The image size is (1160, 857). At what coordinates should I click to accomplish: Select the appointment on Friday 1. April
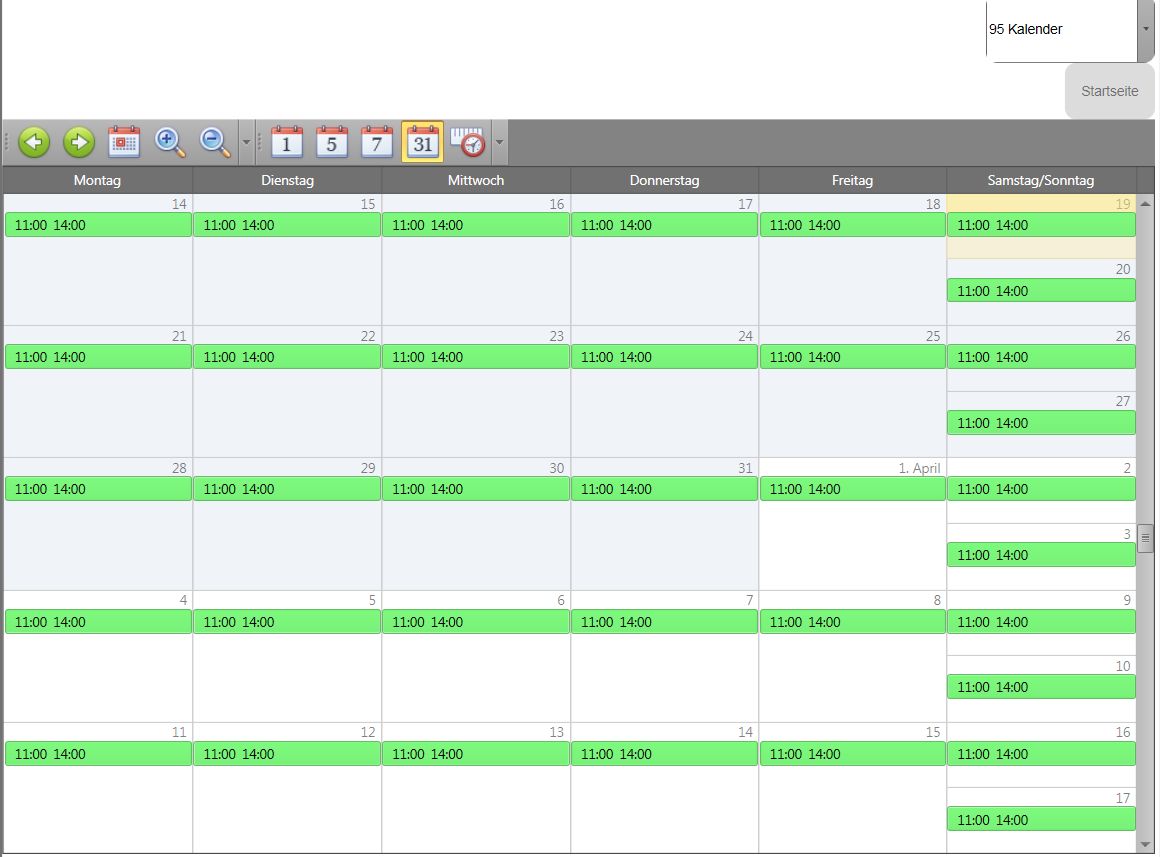point(852,489)
